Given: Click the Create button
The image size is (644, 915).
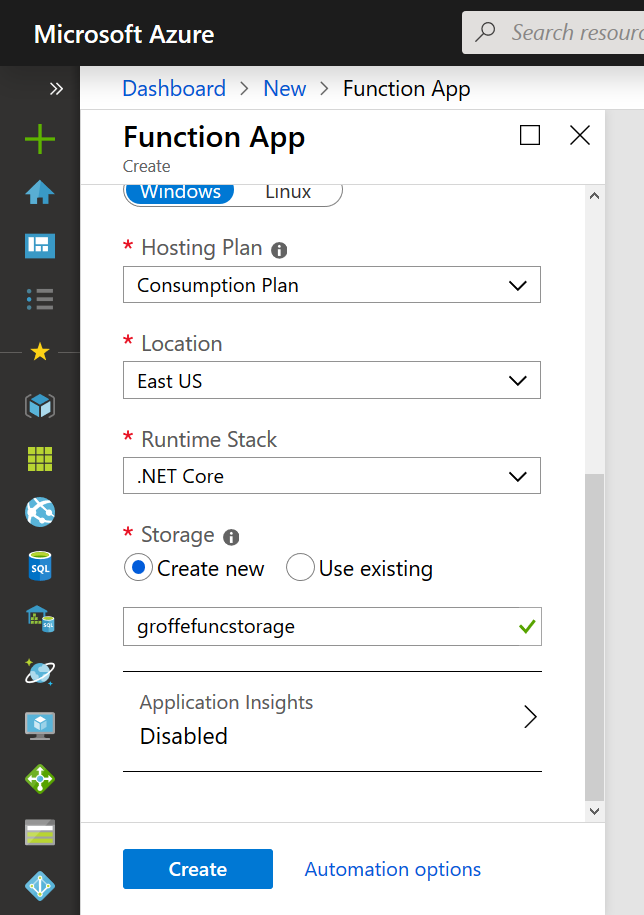Looking at the screenshot, I should (197, 869).
